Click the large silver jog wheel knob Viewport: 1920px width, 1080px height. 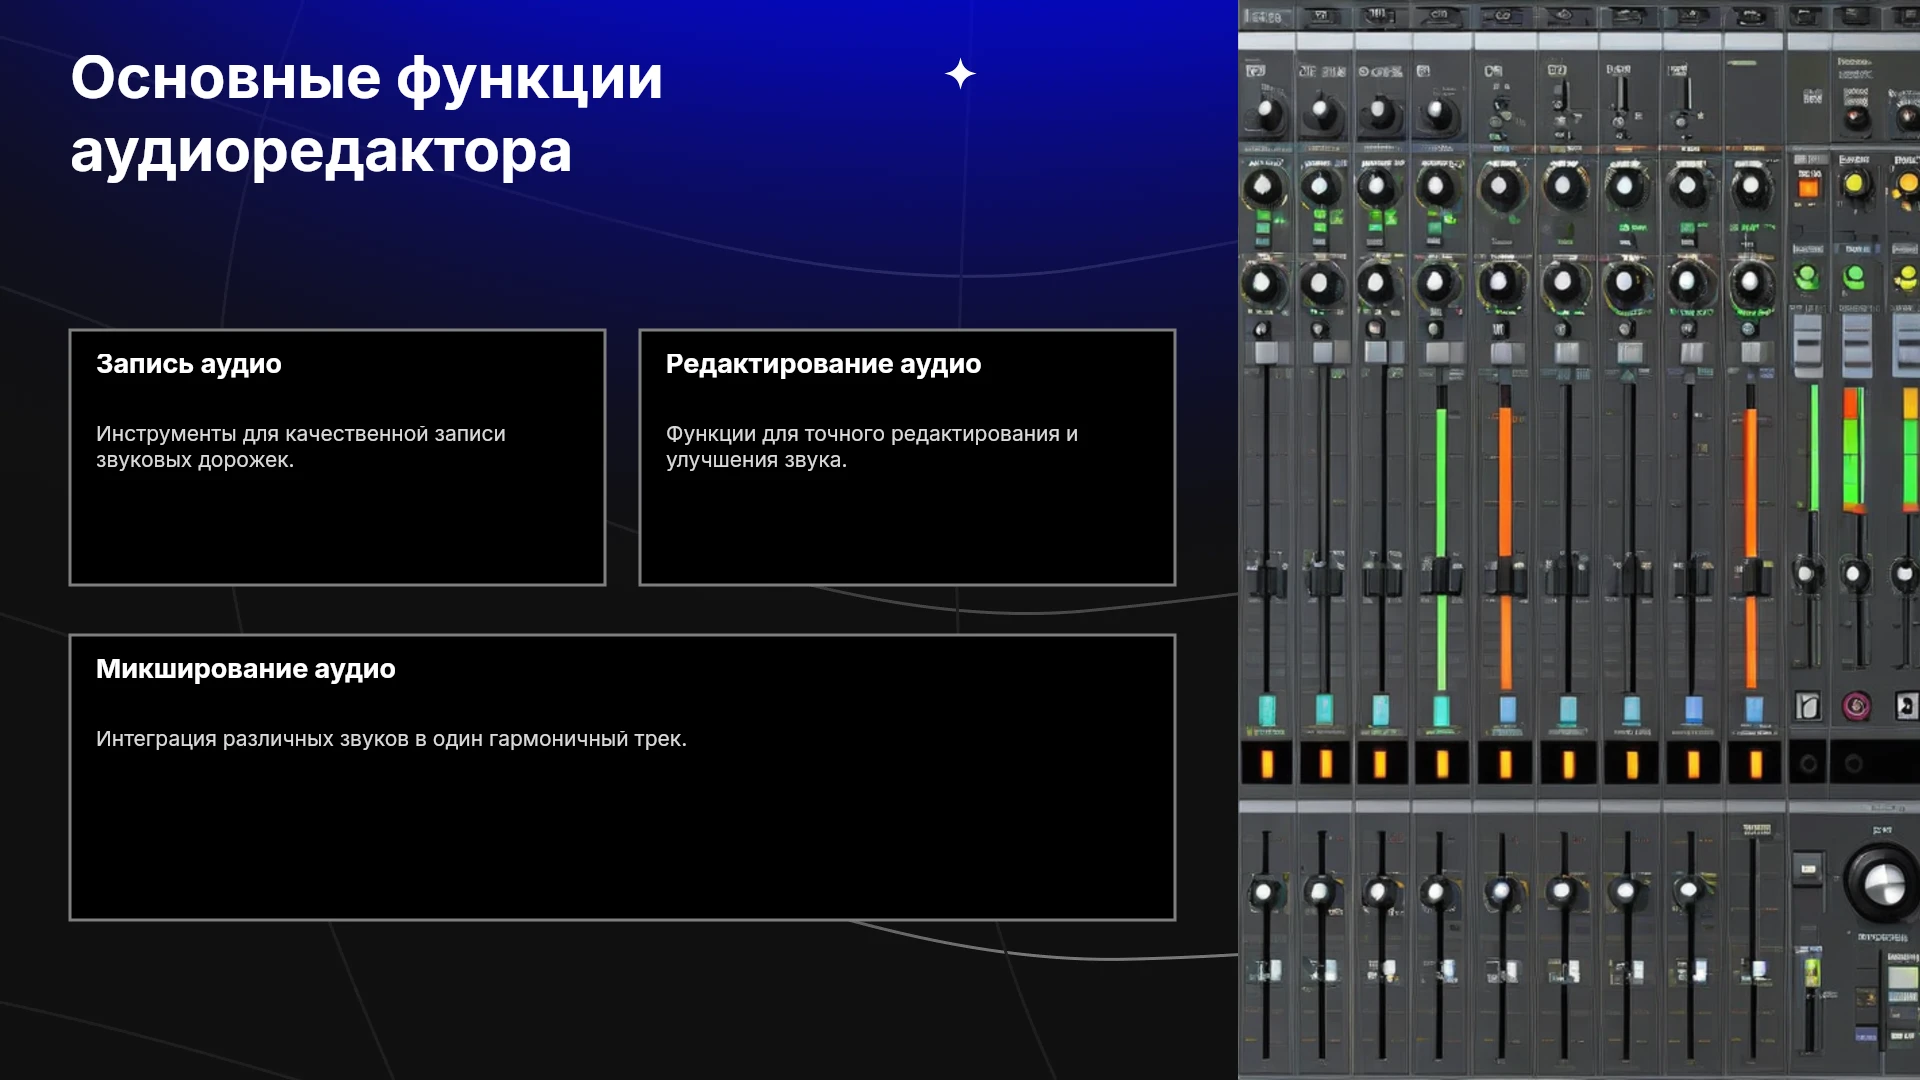tap(1884, 884)
